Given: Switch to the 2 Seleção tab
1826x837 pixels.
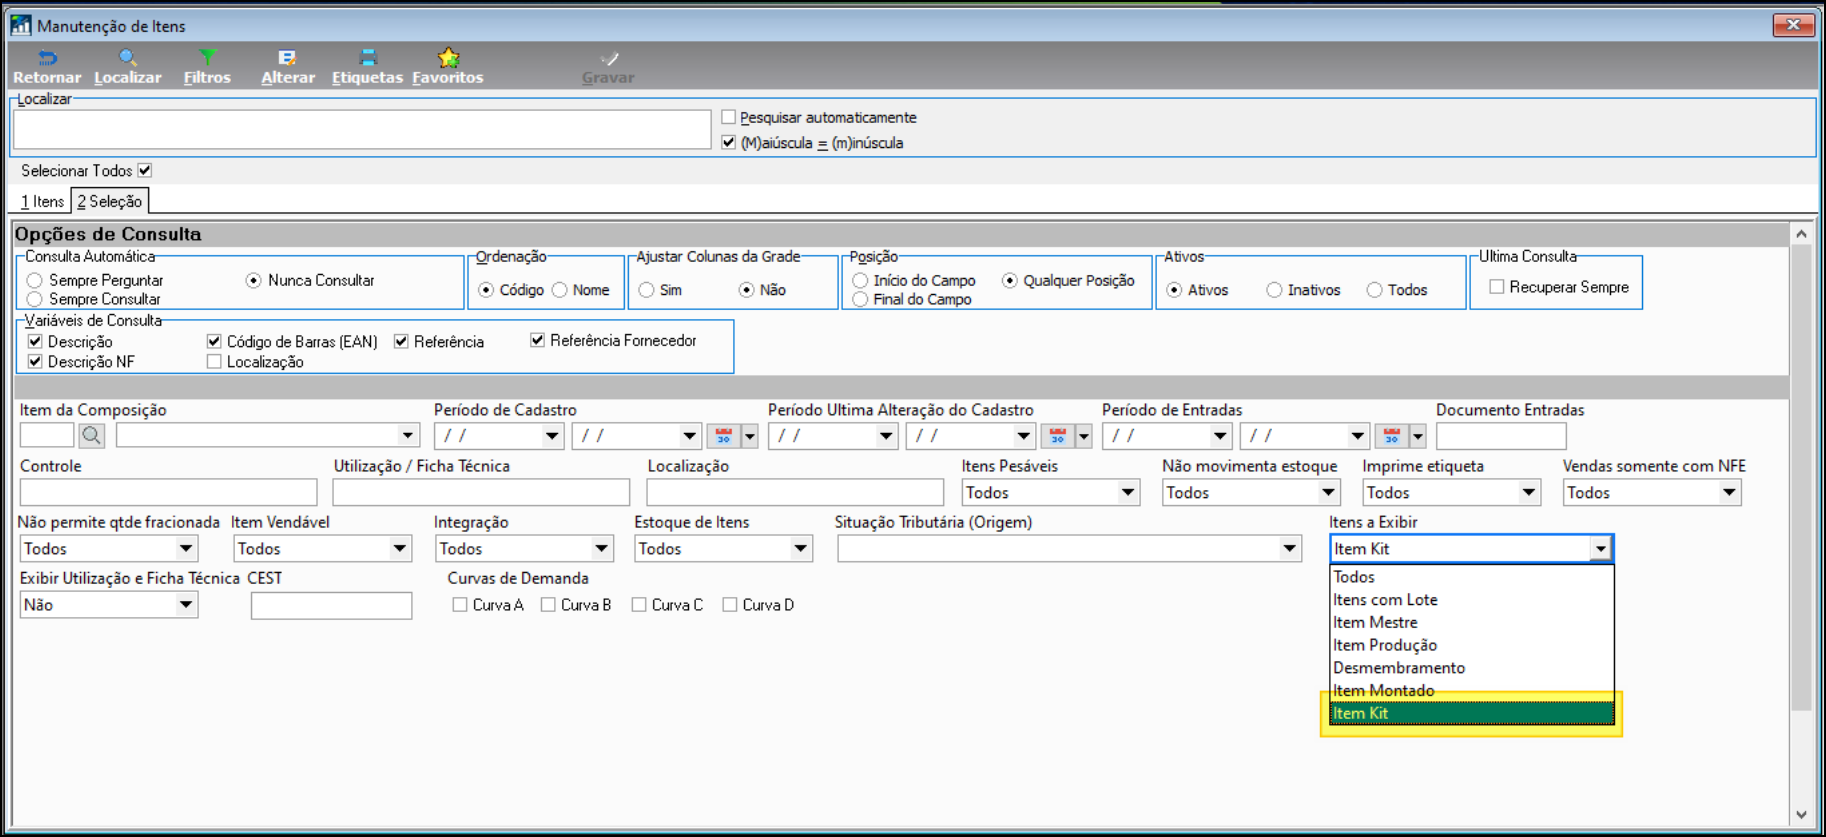Looking at the screenshot, I should coord(110,201).
